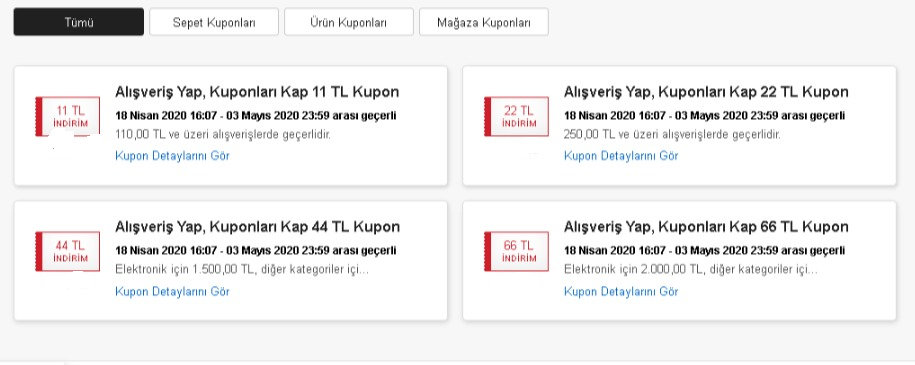This screenshot has width=915, height=365.
Task: Select the 44 TL Kupon title
Action: 257,227
